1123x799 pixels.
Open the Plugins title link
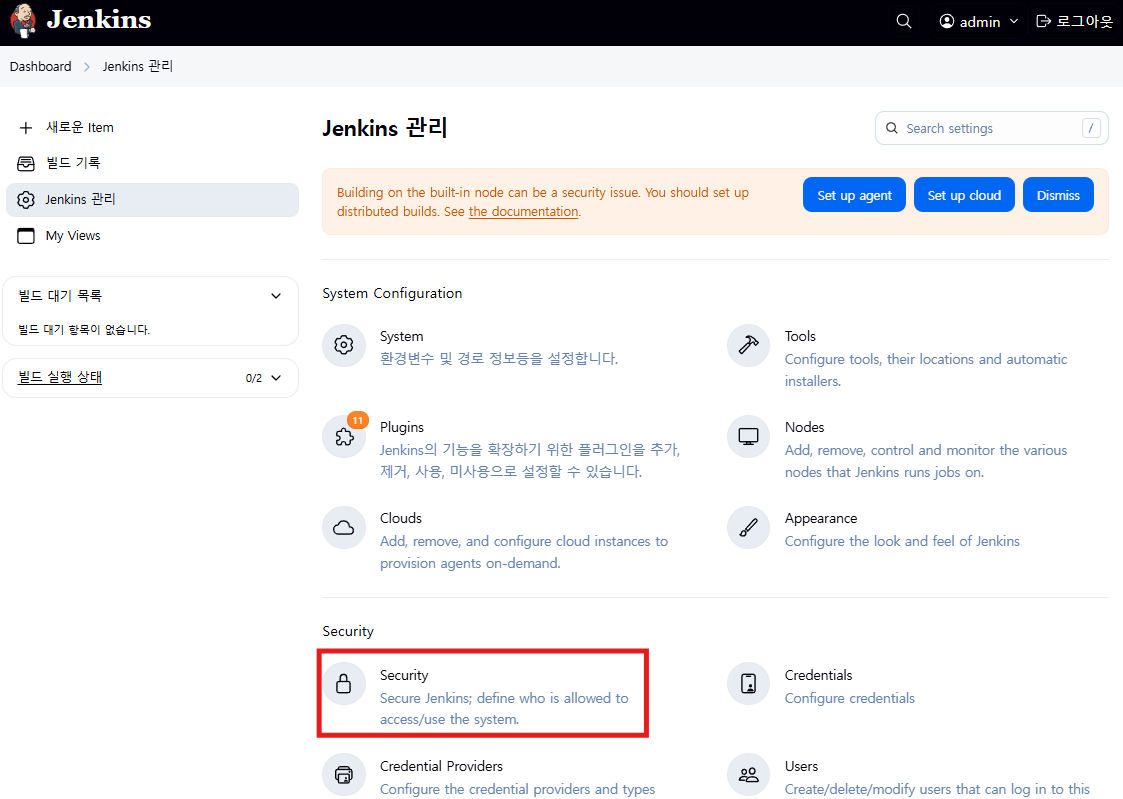pos(402,427)
